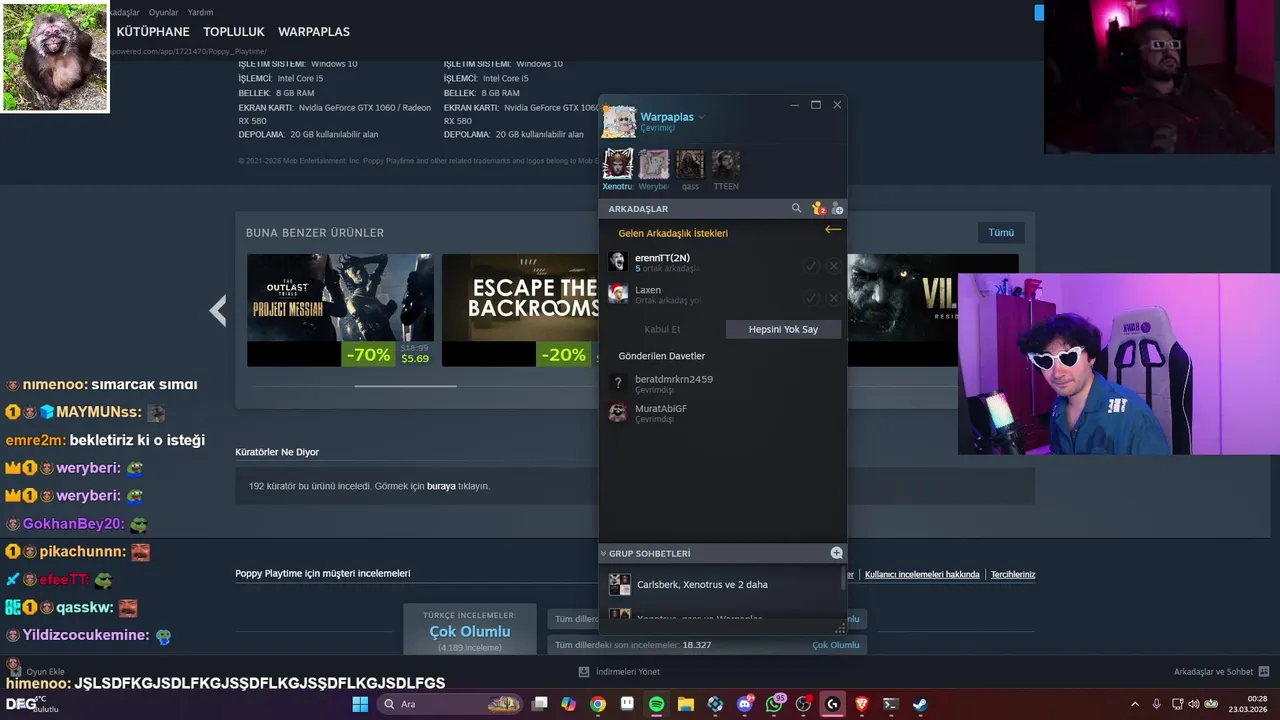The width and height of the screenshot is (1280, 720).
Task: Open File Explorer from taskbar
Action: coord(686,704)
